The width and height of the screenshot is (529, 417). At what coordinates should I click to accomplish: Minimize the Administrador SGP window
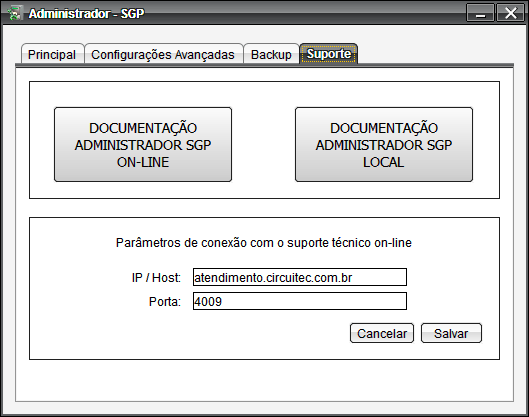pos(480,13)
